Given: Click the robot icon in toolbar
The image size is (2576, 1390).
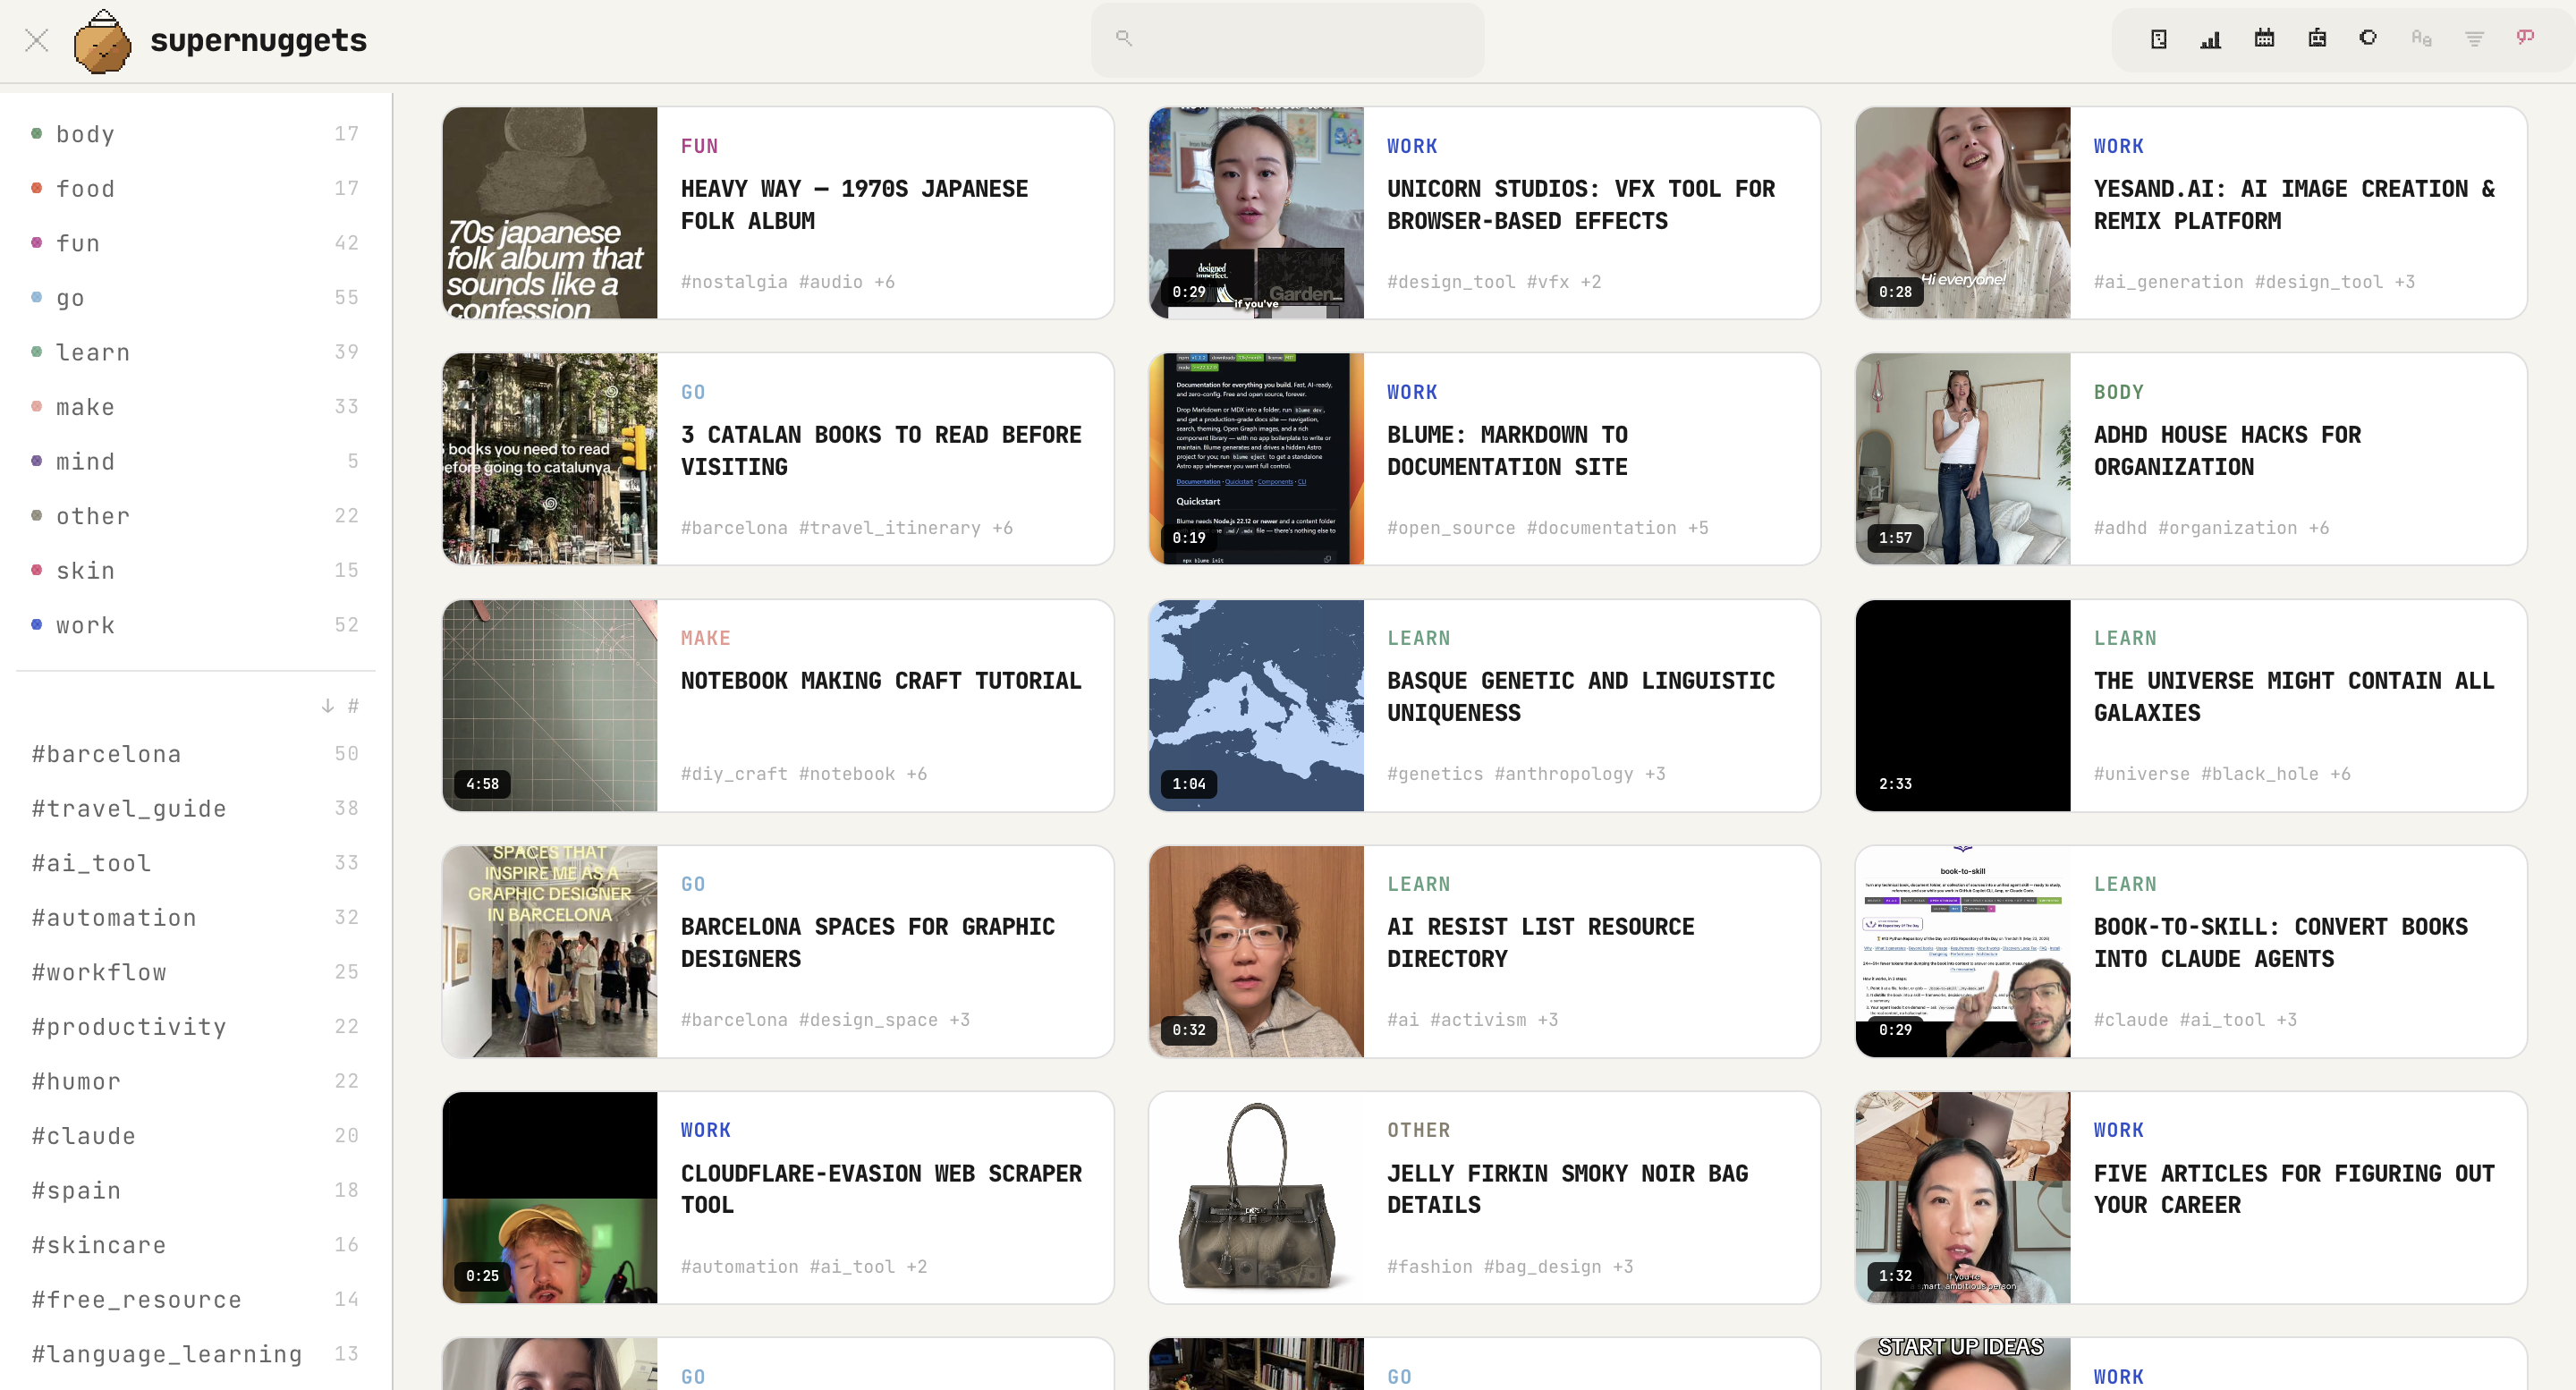Looking at the screenshot, I should [x=2317, y=38].
